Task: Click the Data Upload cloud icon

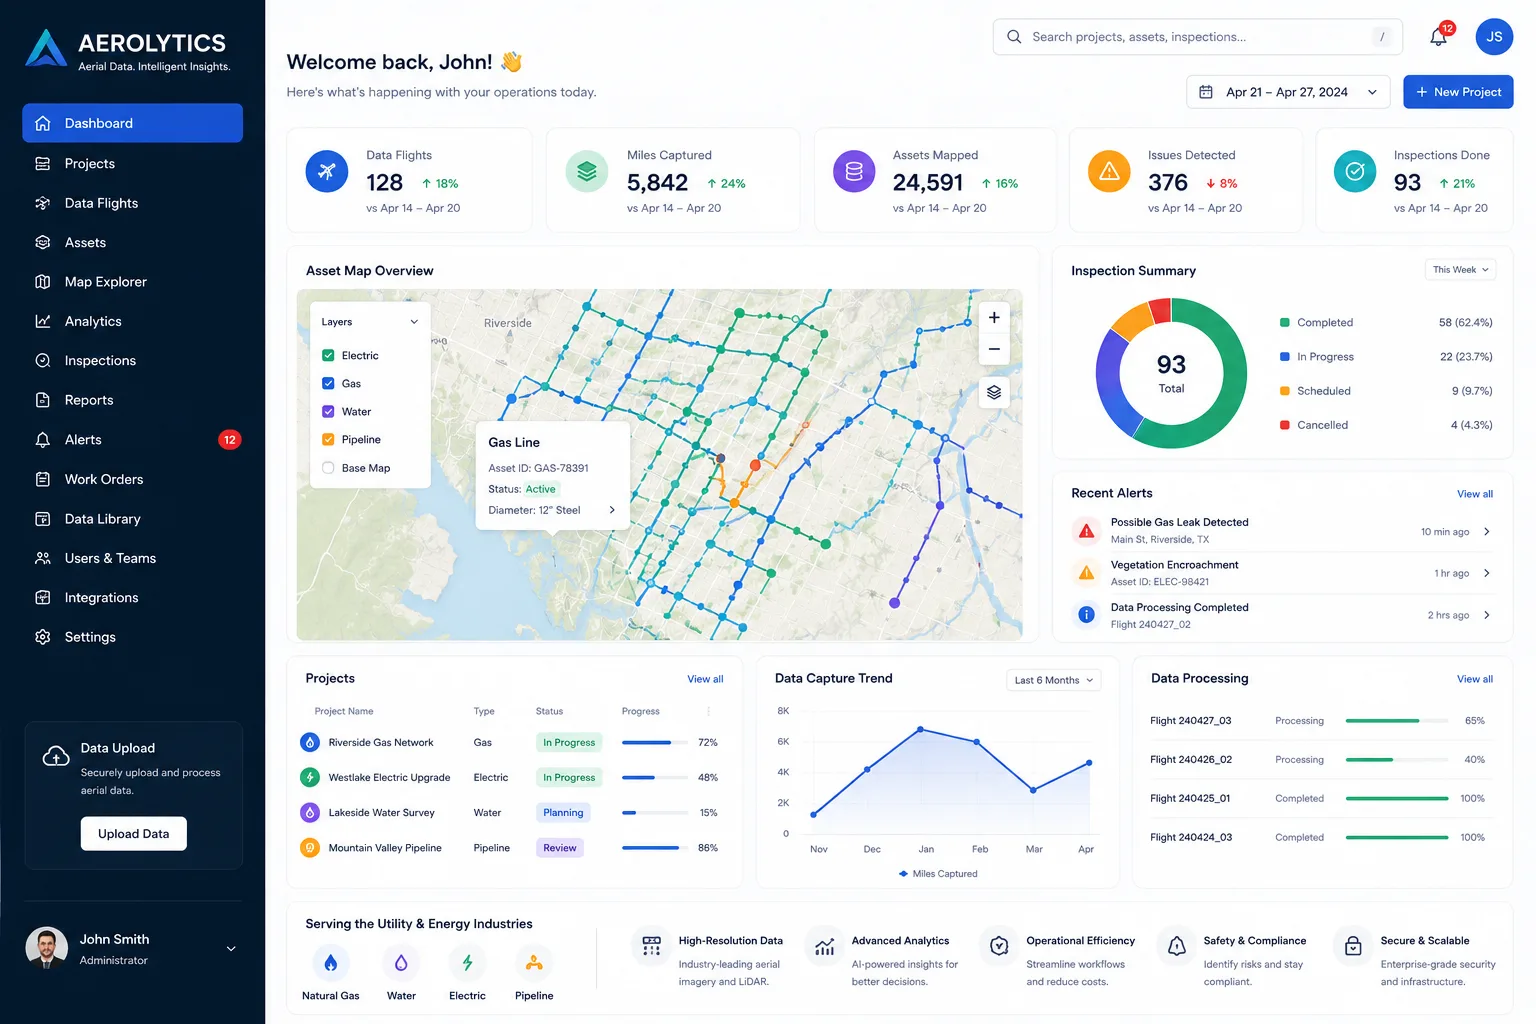Action: pos(56,757)
